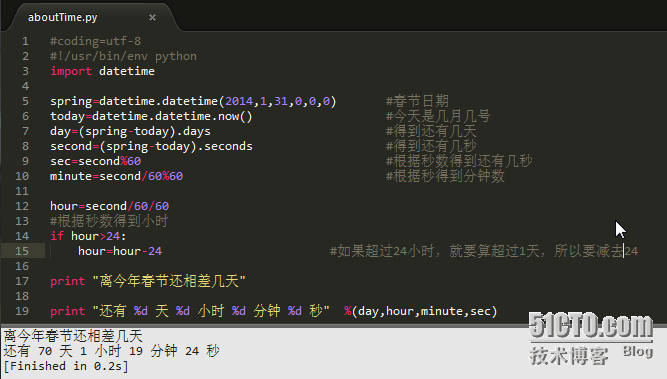Viewport: 667px width, 379px height.
Task: Click the print line with '%(day,hour,minute,sec)'
Action: (274, 311)
